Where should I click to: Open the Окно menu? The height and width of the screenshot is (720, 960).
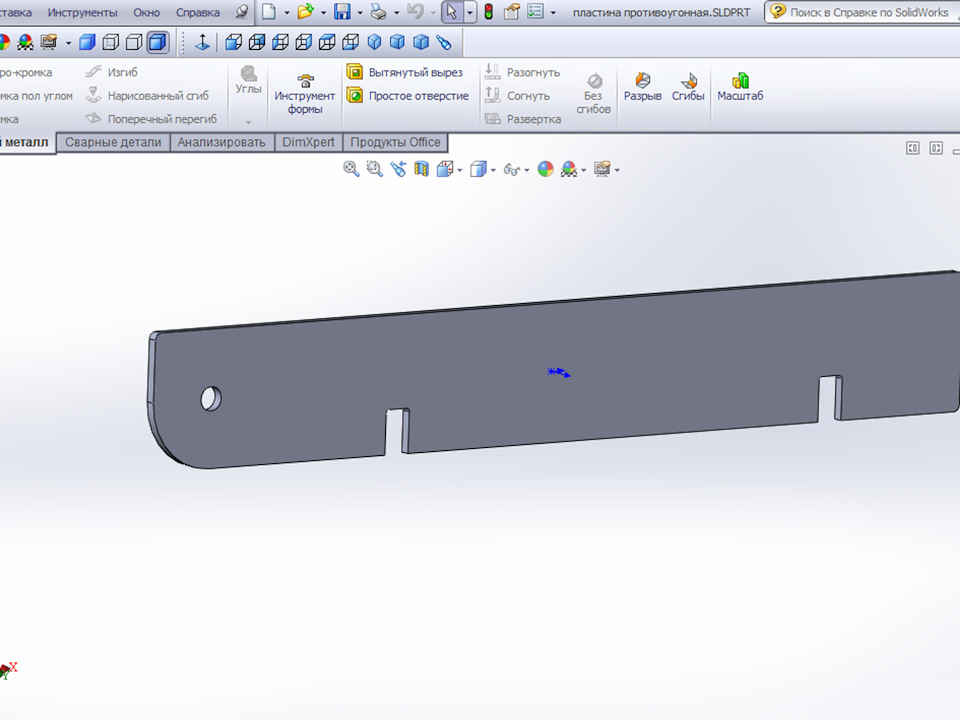pos(146,12)
